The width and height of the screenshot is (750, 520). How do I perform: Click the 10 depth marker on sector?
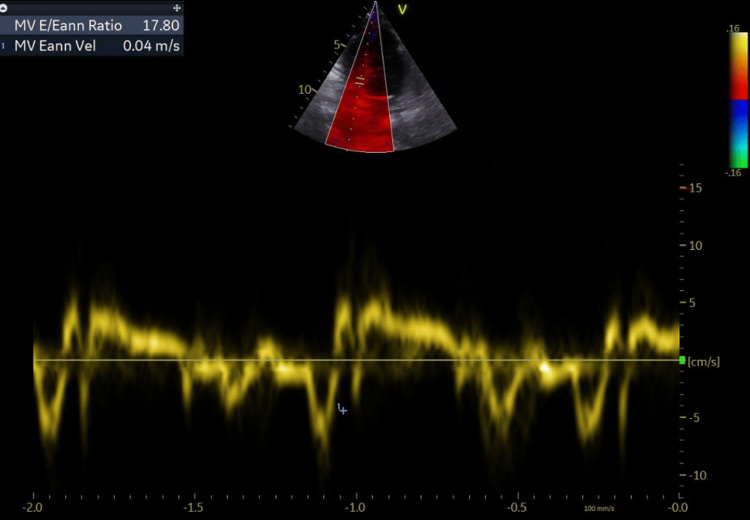pyautogui.click(x=305, y=89)
